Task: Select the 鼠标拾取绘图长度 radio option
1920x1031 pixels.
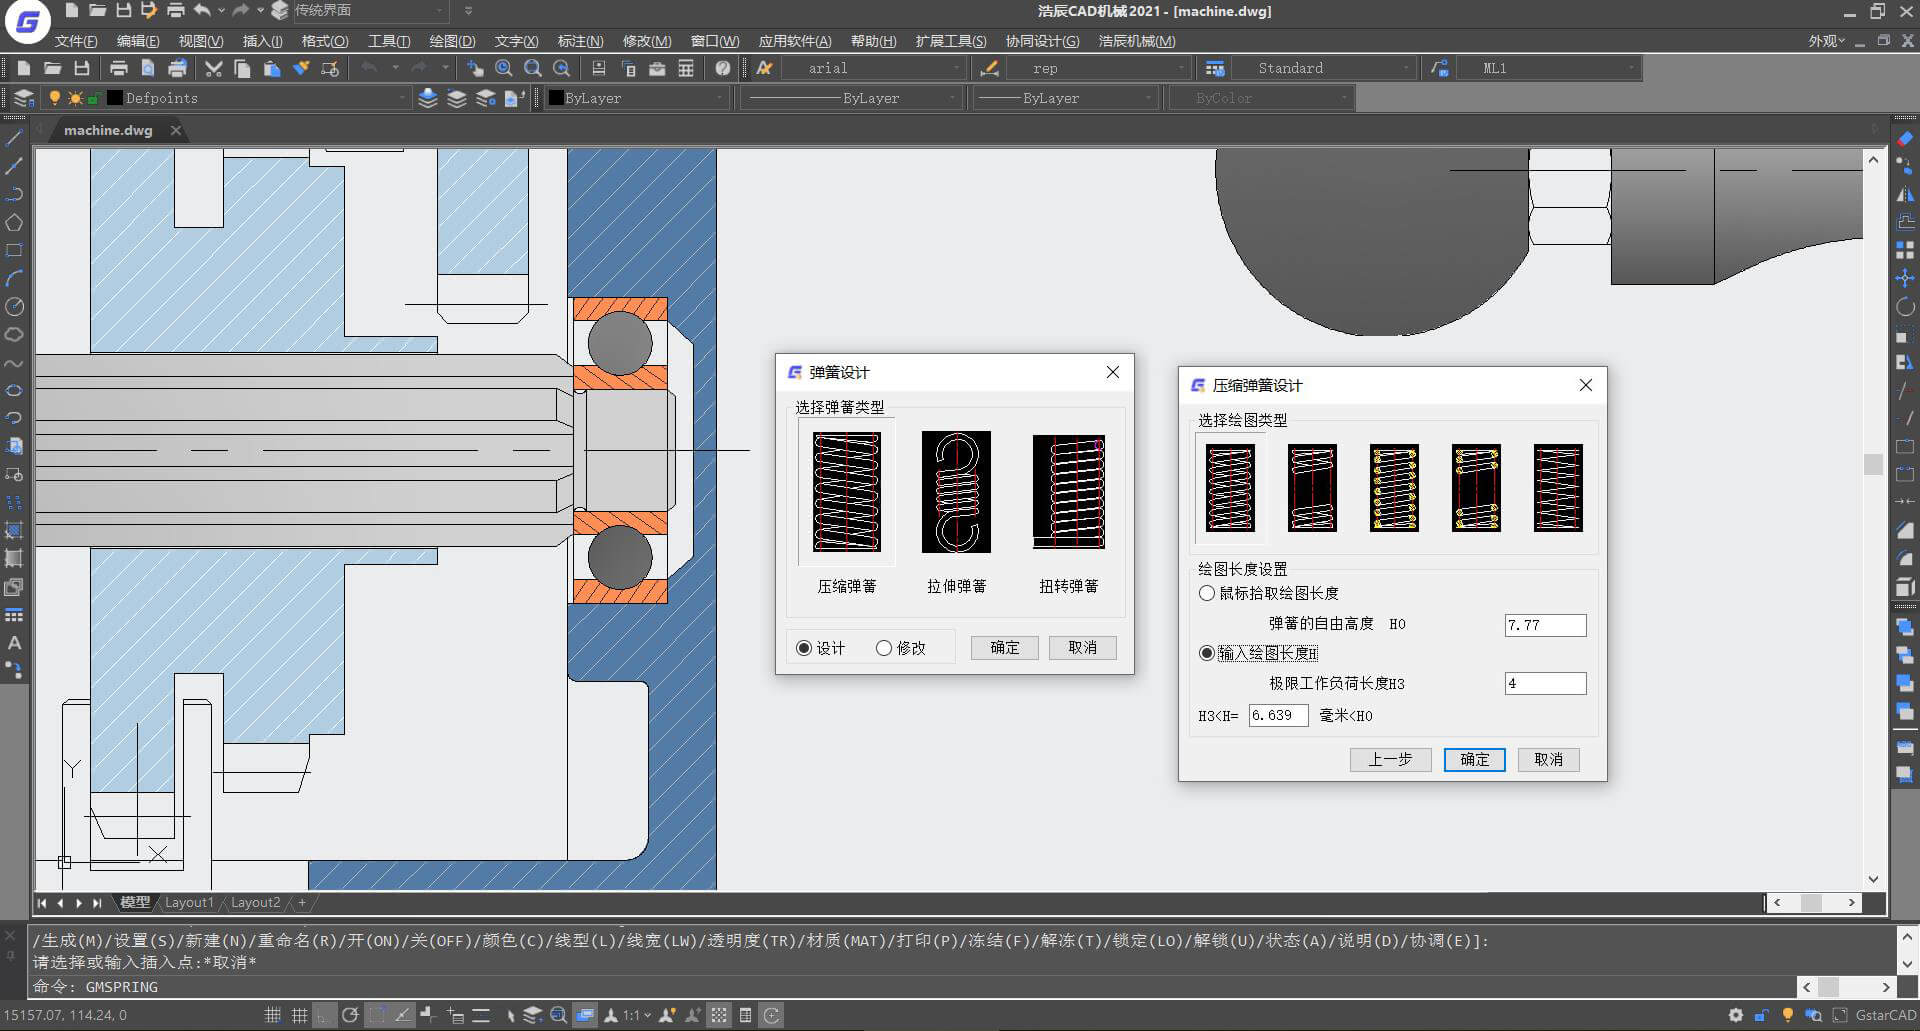Action: 1269,593
